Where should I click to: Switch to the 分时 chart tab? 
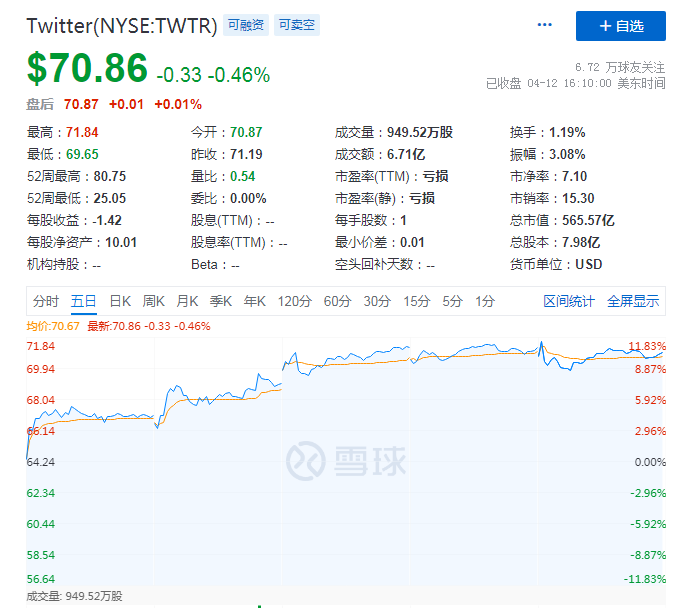click(46, 301)
